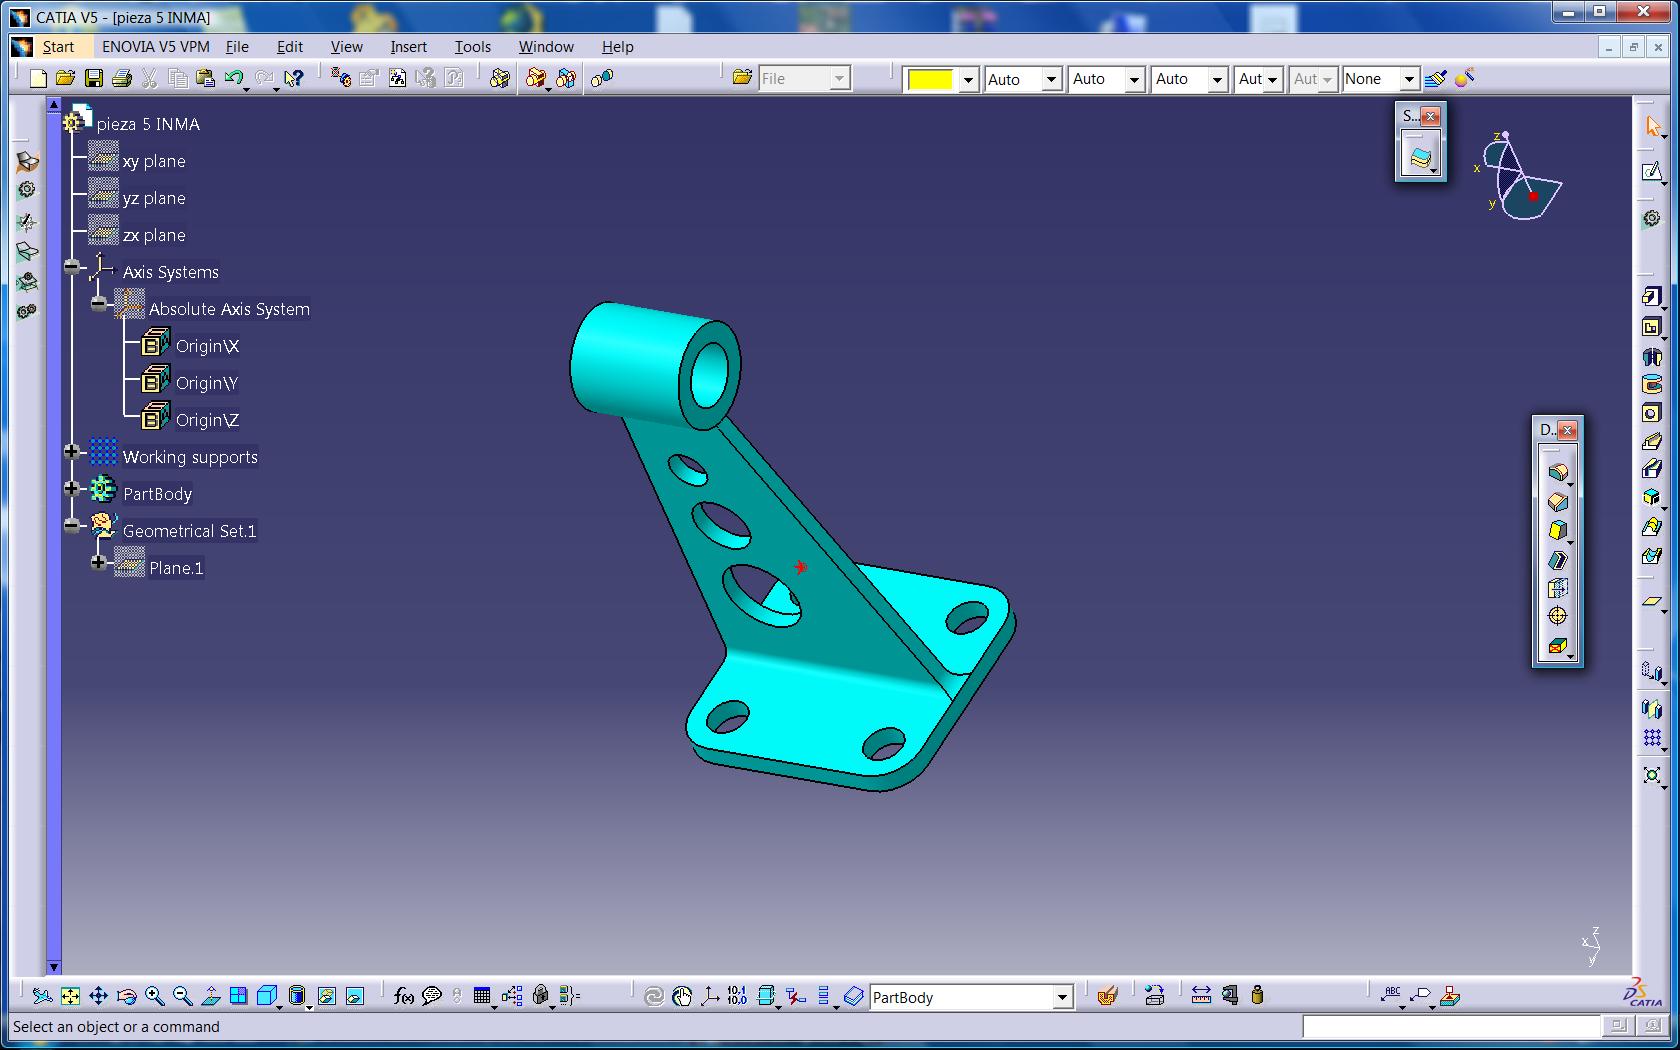The image size is (1680, 1050).
Task: Open the Start menu
Action: 58,47
